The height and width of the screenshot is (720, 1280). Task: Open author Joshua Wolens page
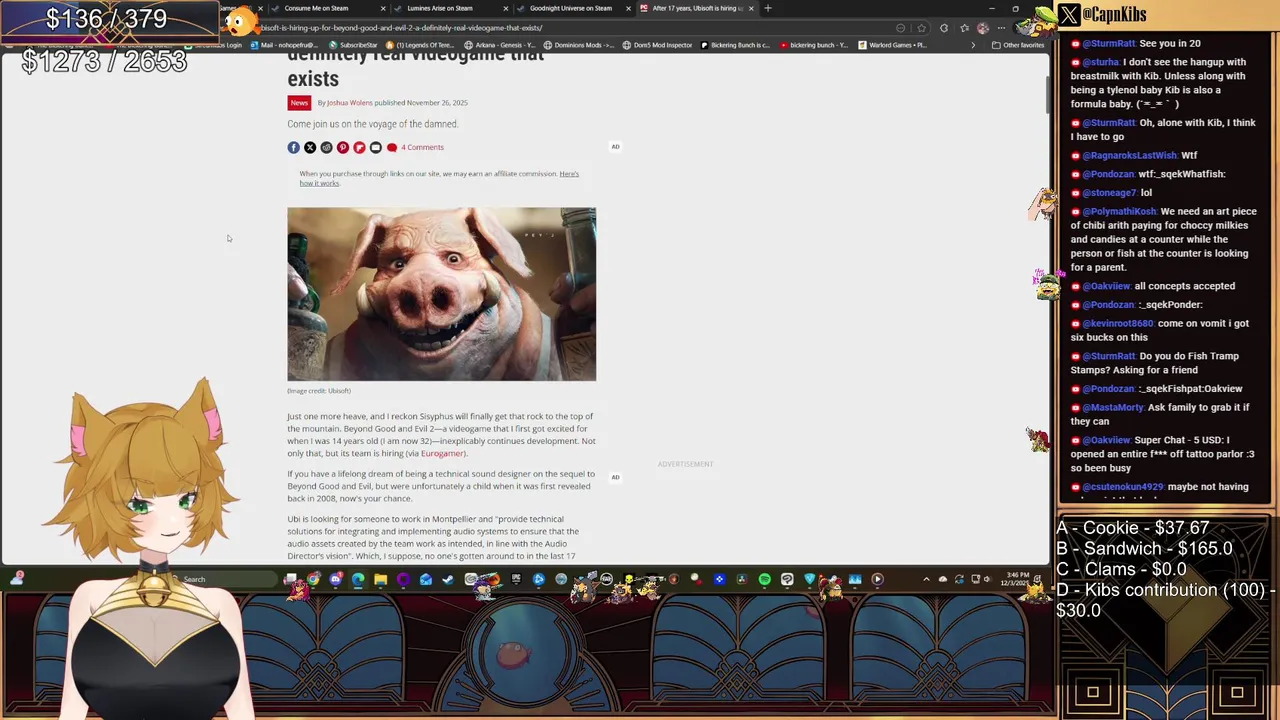[349, 103]
